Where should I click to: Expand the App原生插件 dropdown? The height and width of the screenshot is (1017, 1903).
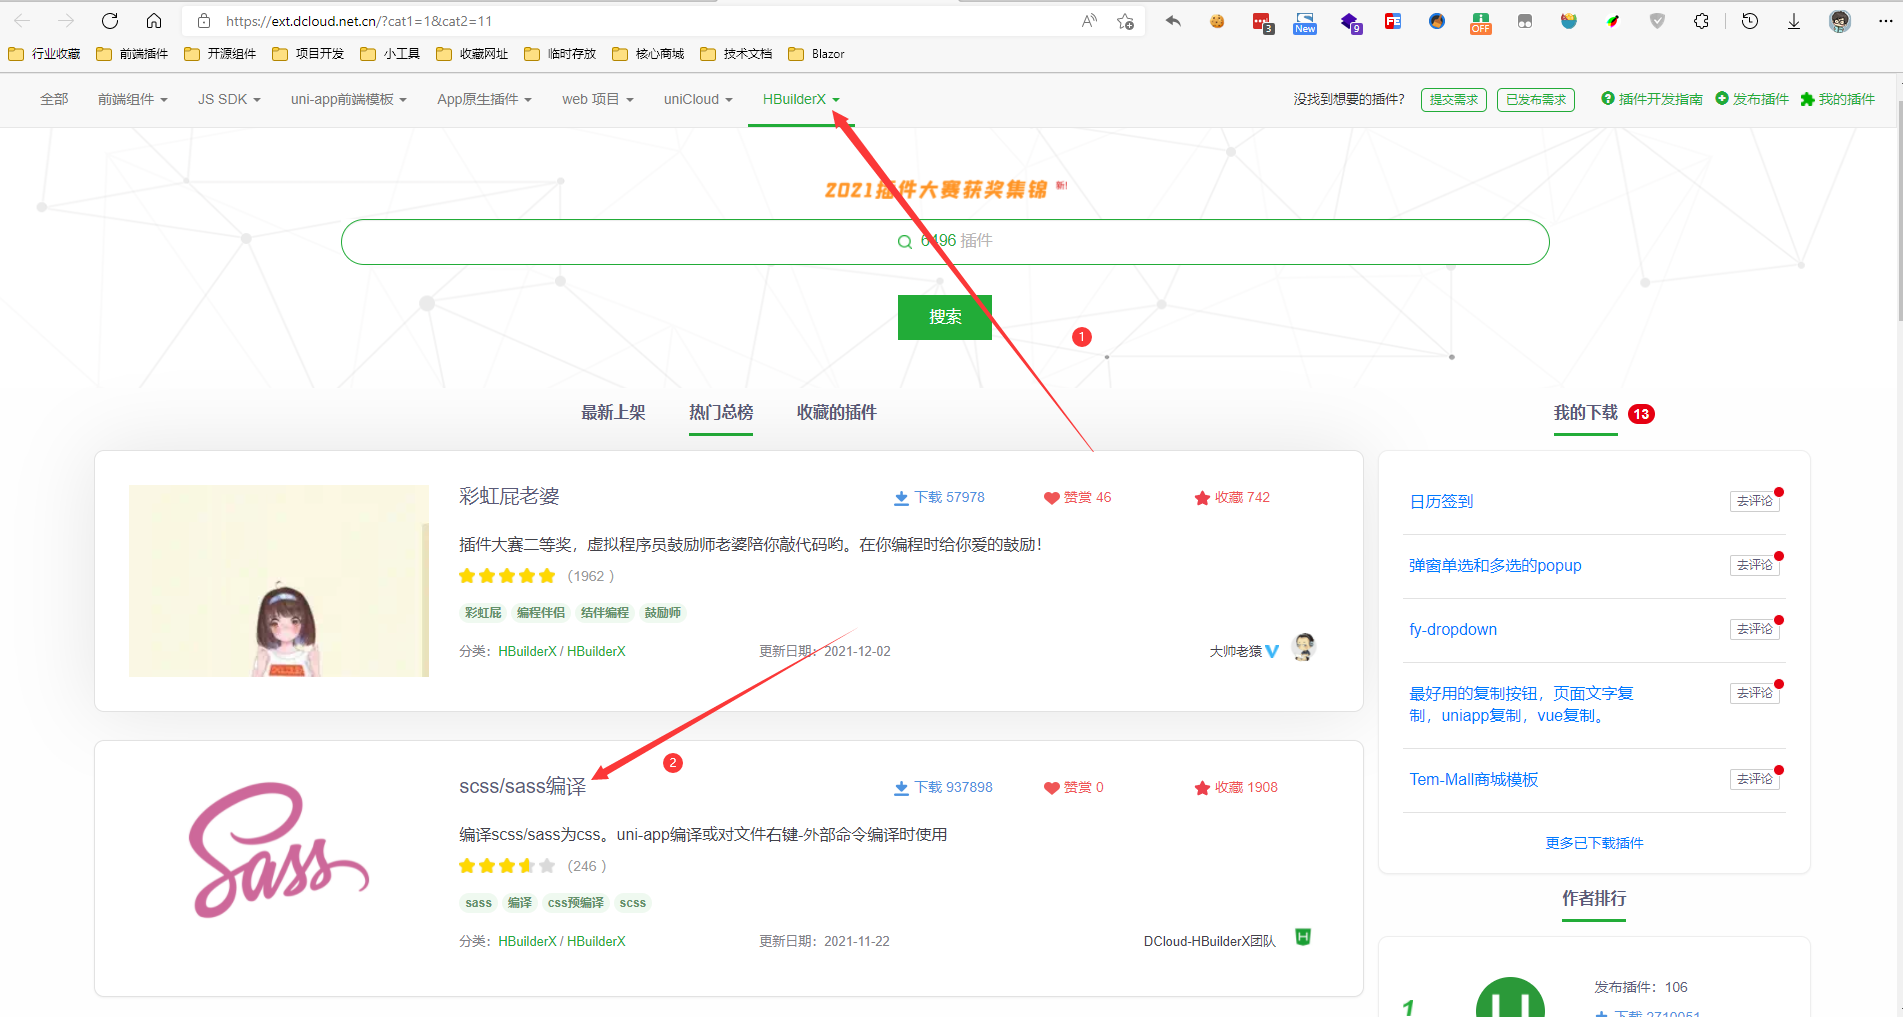point(485,99)
